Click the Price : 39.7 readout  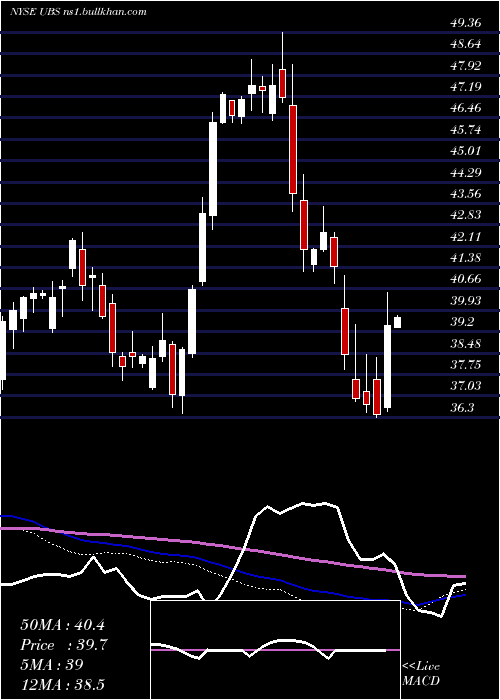click(x=64, y=645)
